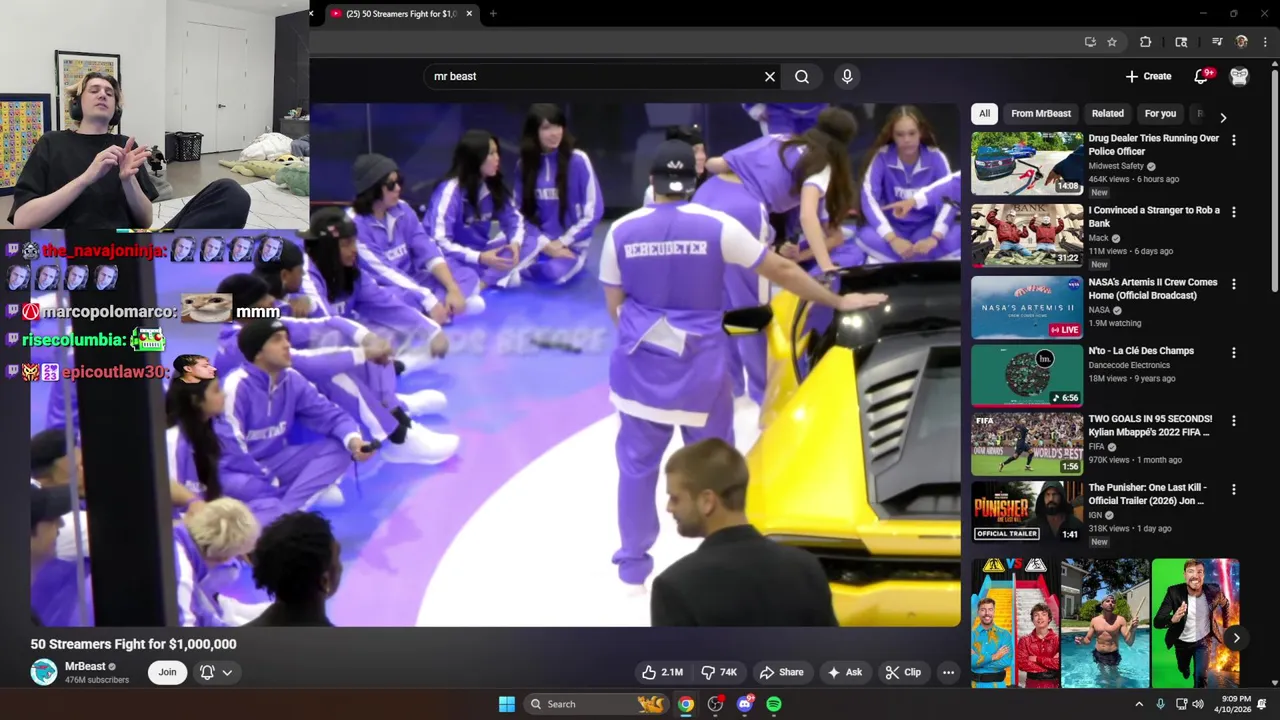Open YouTube notifications bell with 9+ badge

click(1202, 76)
